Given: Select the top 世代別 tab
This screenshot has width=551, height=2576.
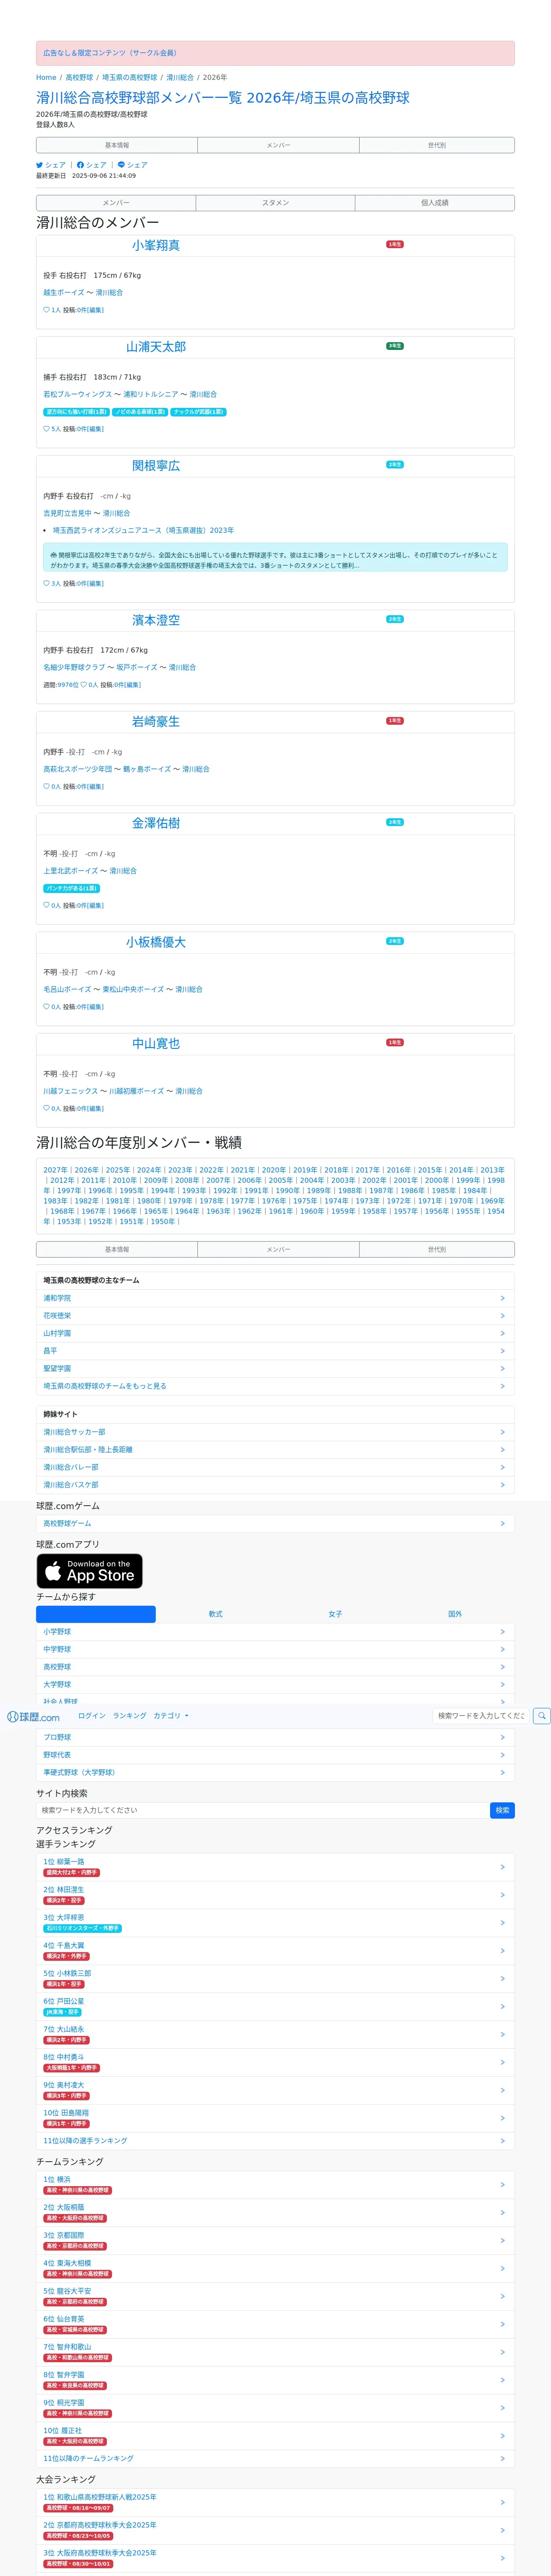Looking at the screenshot, I should point(437,145).
